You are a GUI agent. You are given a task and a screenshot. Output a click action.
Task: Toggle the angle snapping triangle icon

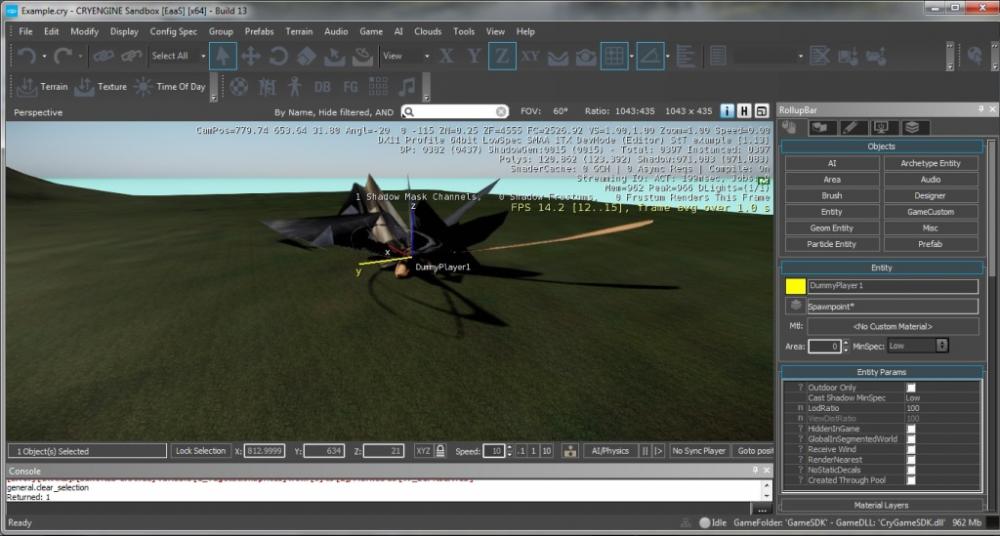(650, 56)
